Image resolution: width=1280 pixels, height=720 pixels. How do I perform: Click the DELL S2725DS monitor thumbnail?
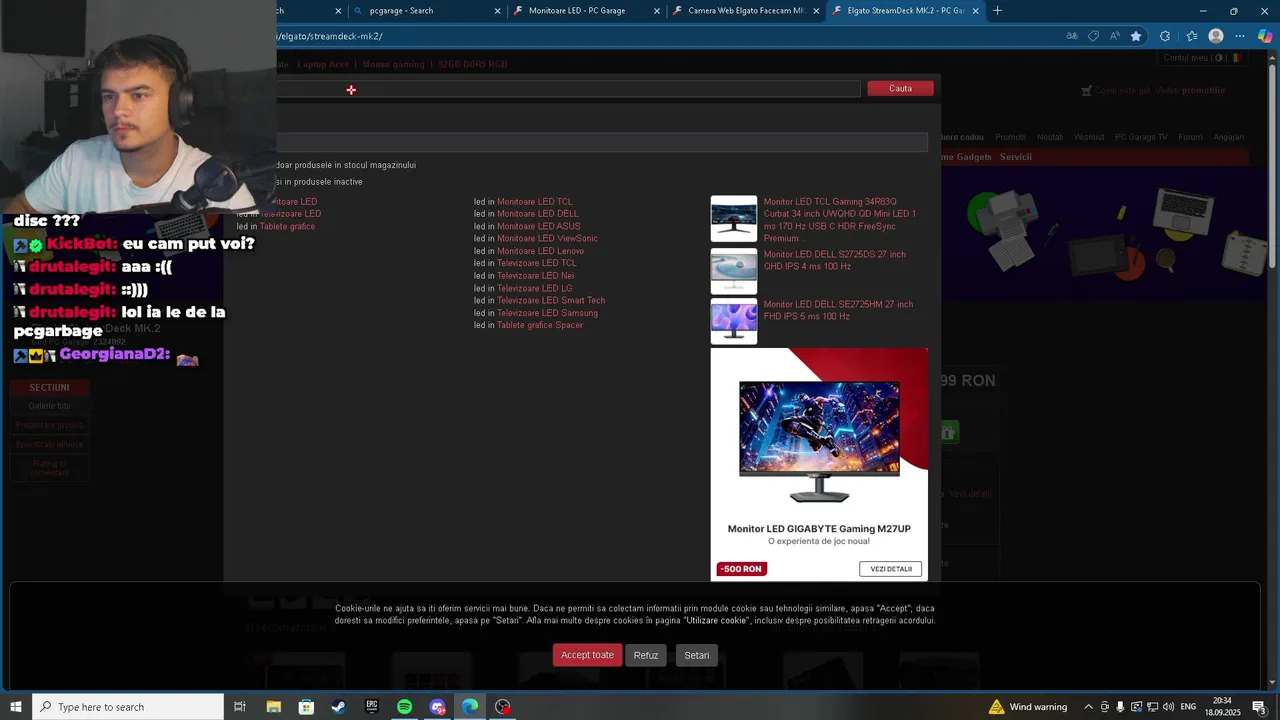point(734,271)
